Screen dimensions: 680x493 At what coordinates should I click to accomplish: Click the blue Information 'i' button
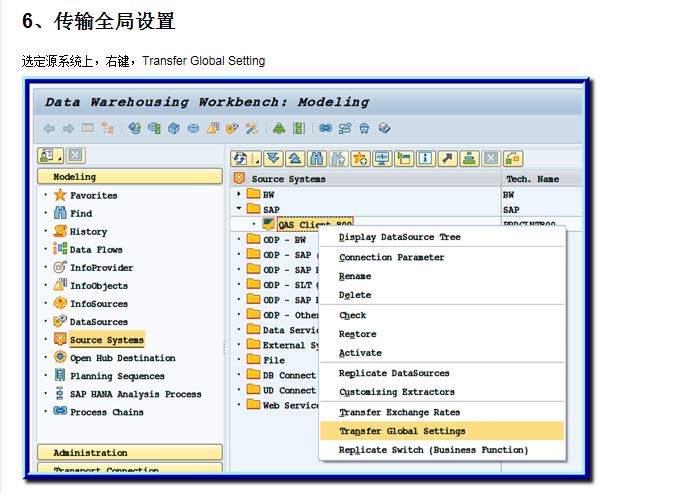425,159
